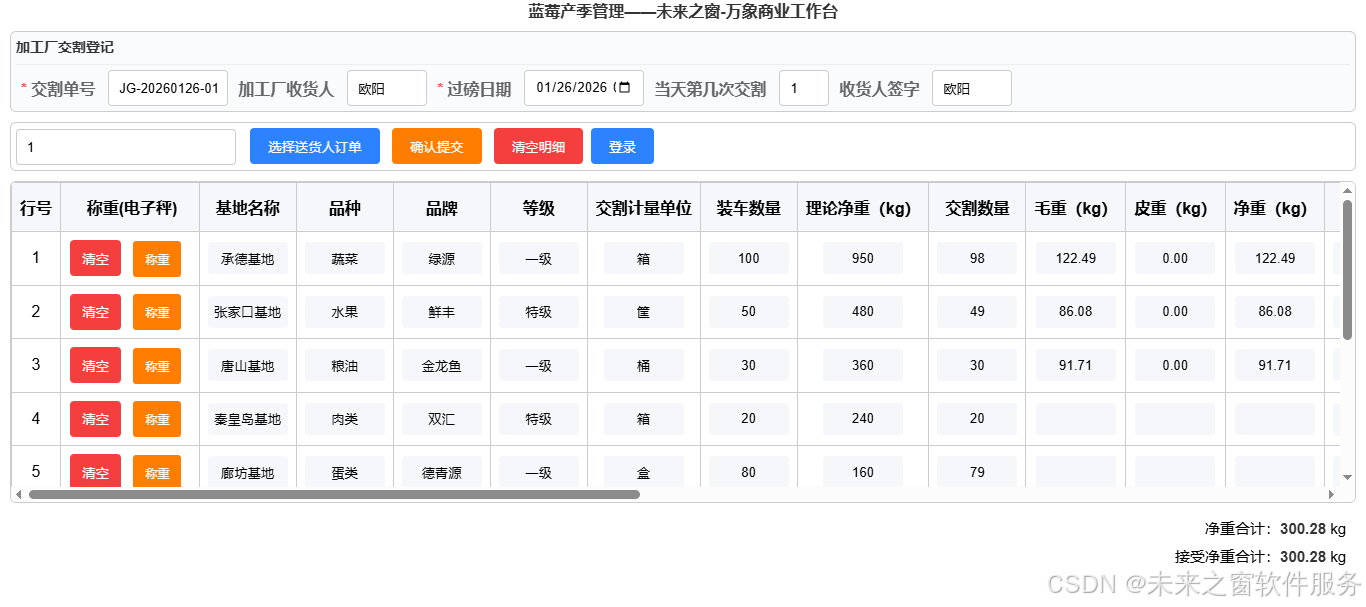Image resolution: width=1366 pixels, height=607 pixels.
Task: Click the table's vertical scrollbar thumb
Action: point(1347,270)
